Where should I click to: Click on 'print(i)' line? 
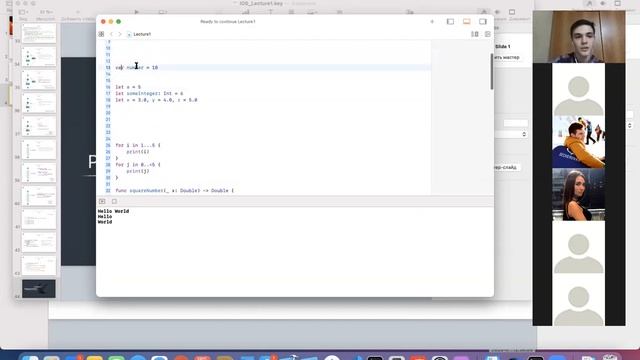point(138,152)
